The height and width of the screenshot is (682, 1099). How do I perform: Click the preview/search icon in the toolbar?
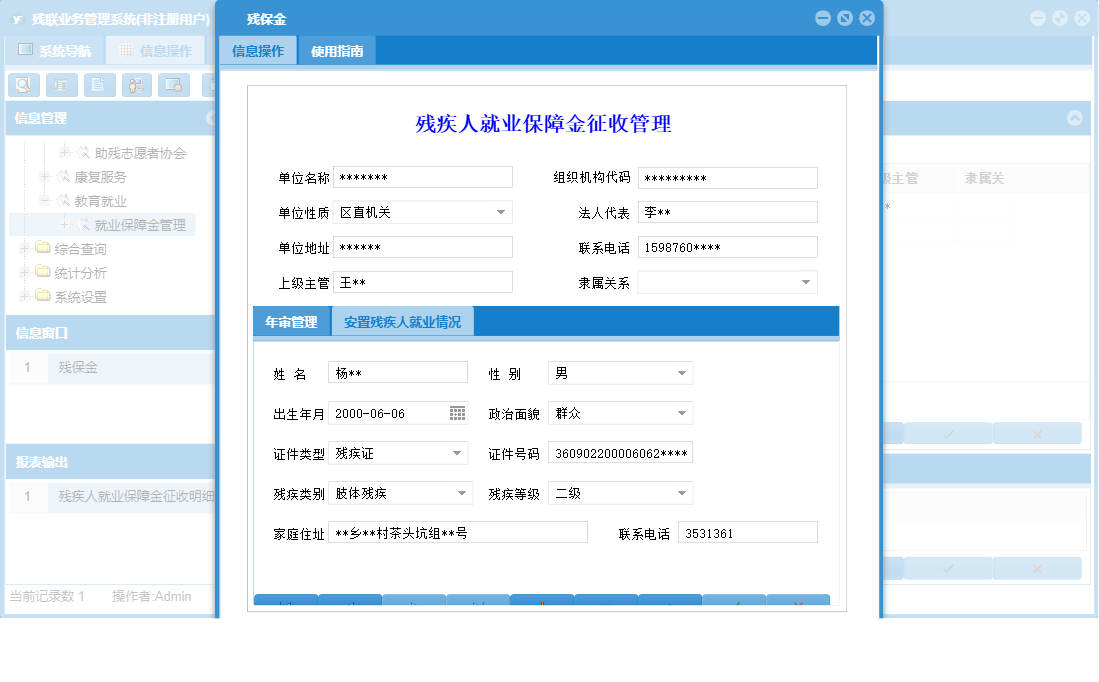point(24,85)
